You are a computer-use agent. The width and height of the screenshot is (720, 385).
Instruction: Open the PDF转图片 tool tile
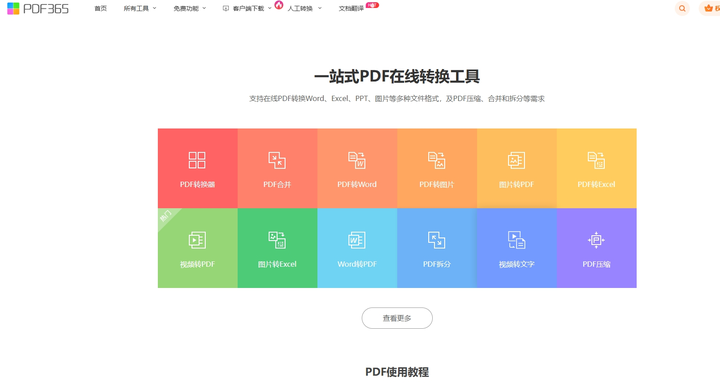(437, 168)
